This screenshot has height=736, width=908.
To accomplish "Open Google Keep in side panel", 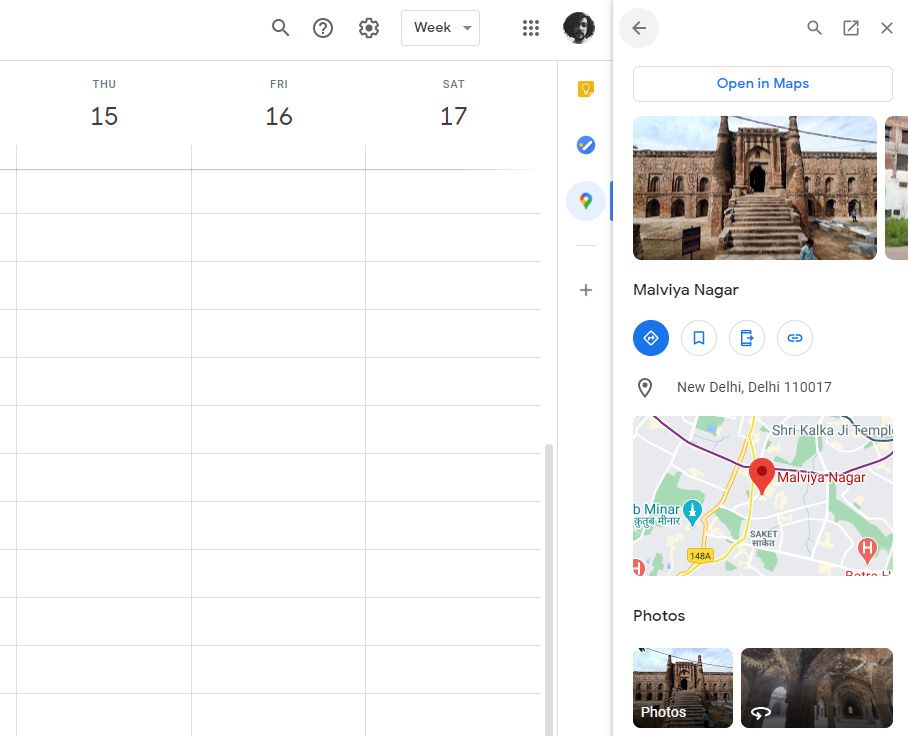I will (585, 89).
